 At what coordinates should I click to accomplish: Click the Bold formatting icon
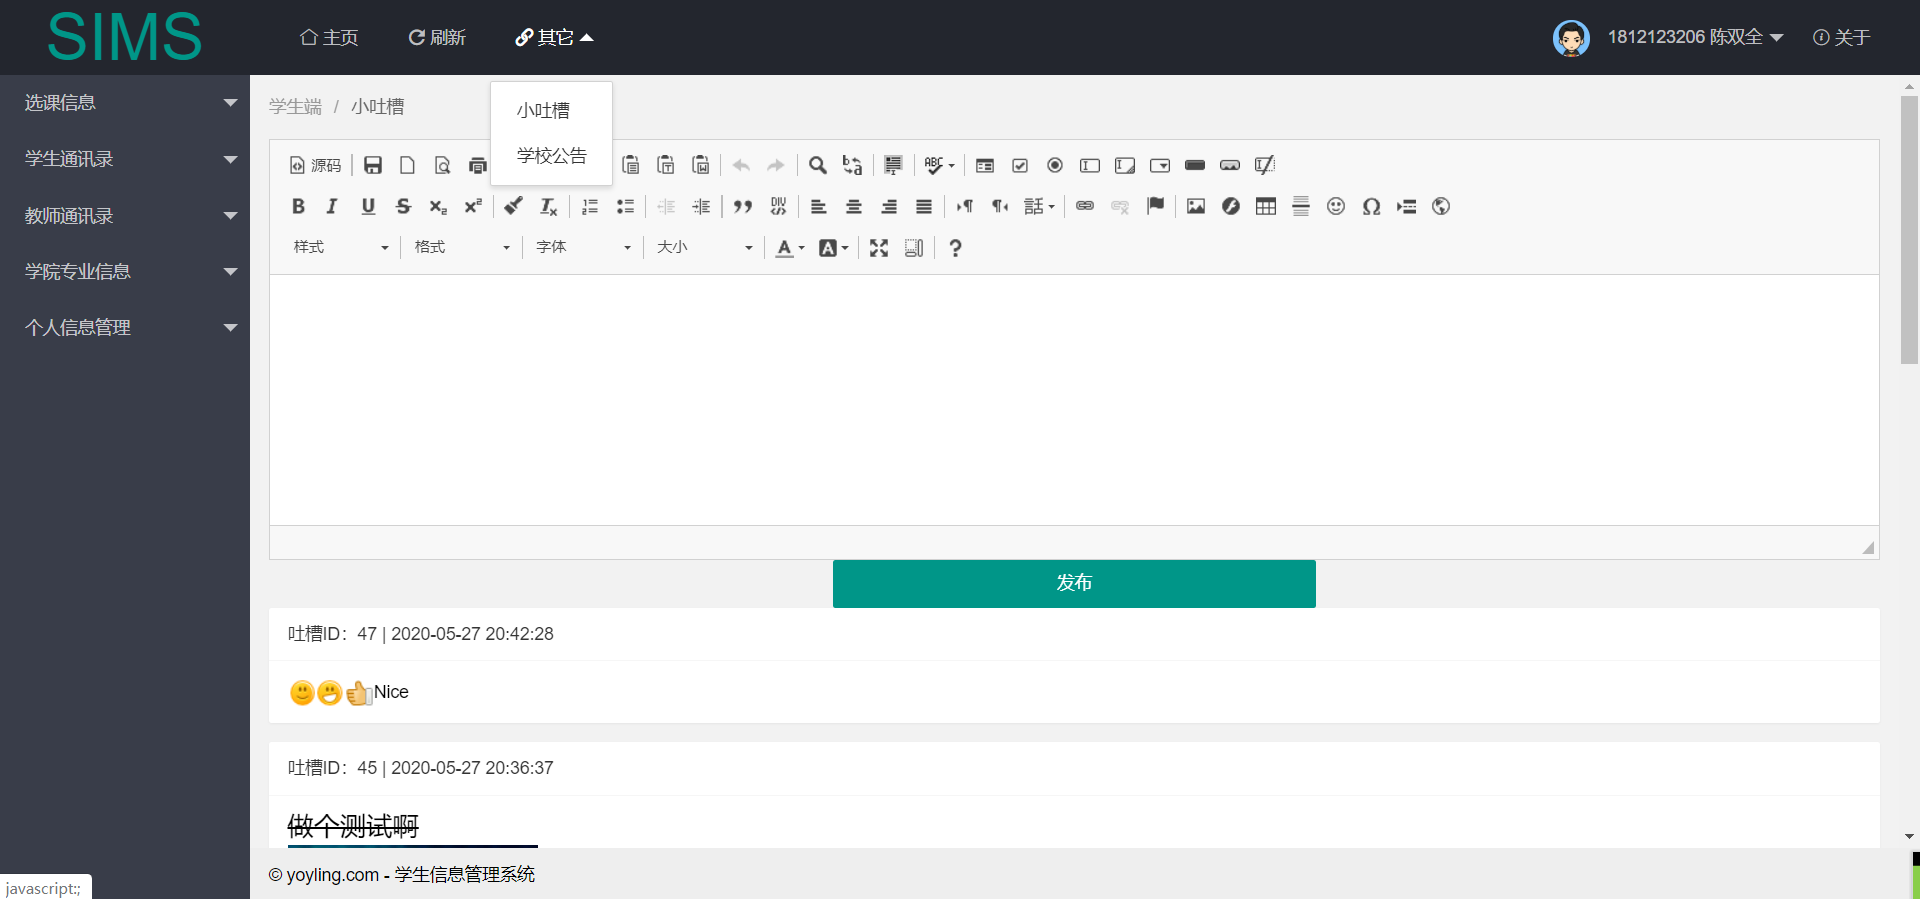pyautogui.click(x=298, y=206)
